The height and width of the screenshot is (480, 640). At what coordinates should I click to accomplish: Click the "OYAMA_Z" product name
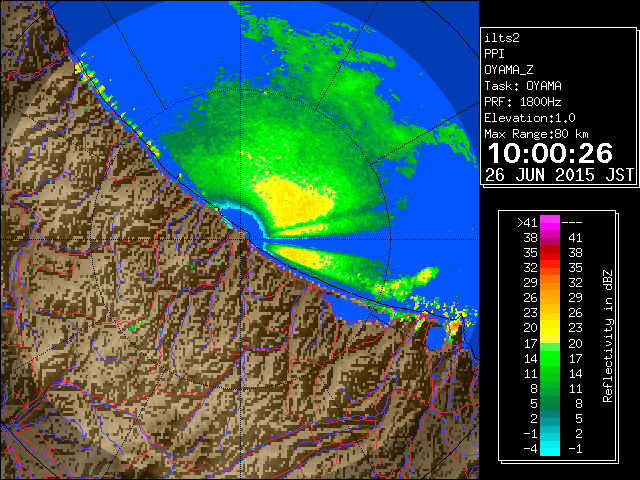tap(509, 70)
